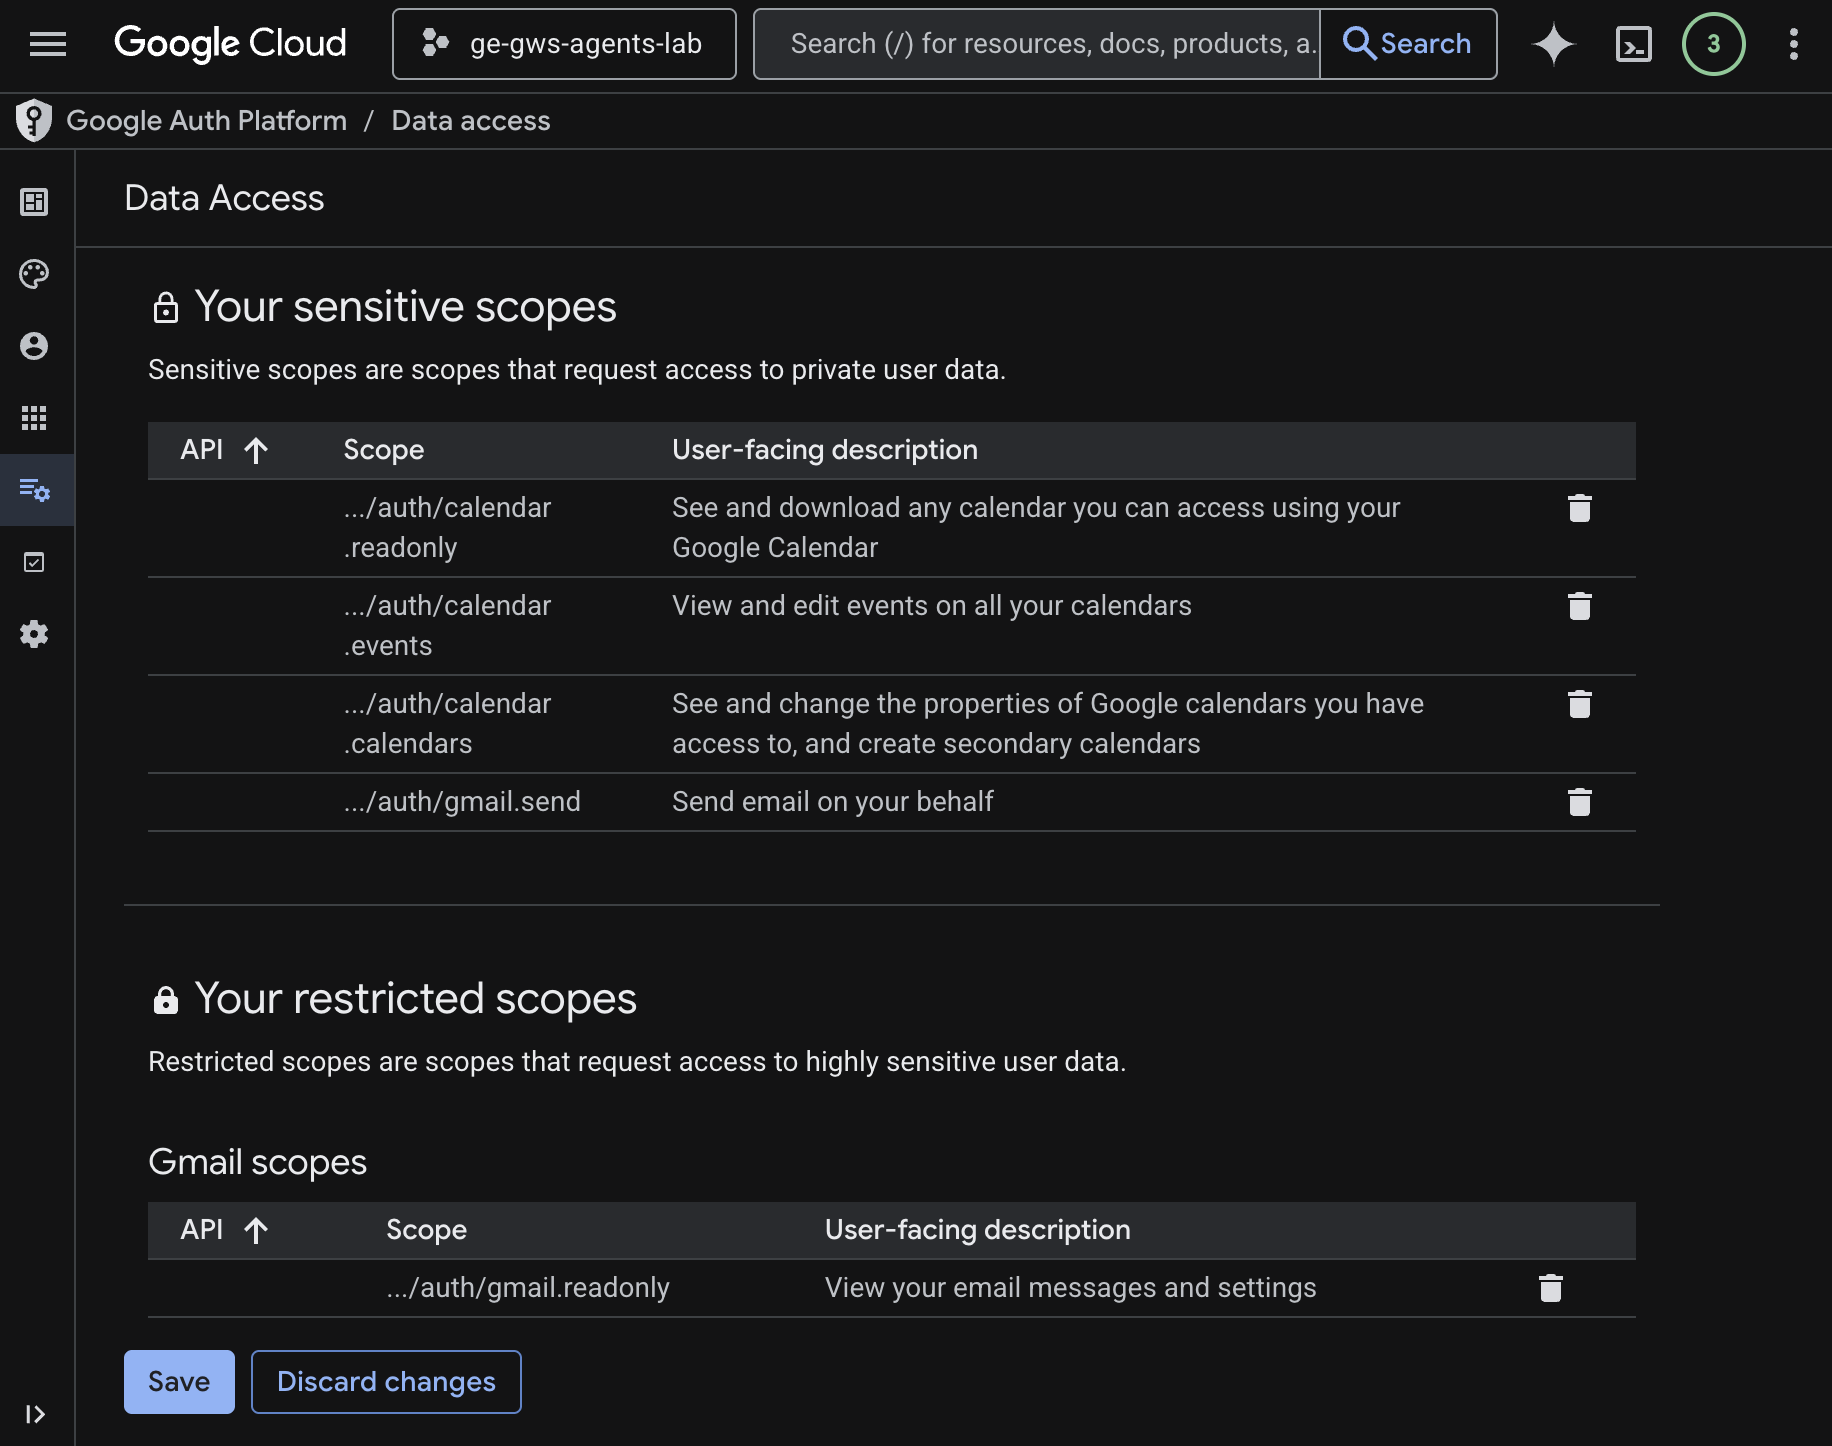The image size is (1832, 1446).
Task: Delete the calendar.readonly scope
Action: 1579,509
